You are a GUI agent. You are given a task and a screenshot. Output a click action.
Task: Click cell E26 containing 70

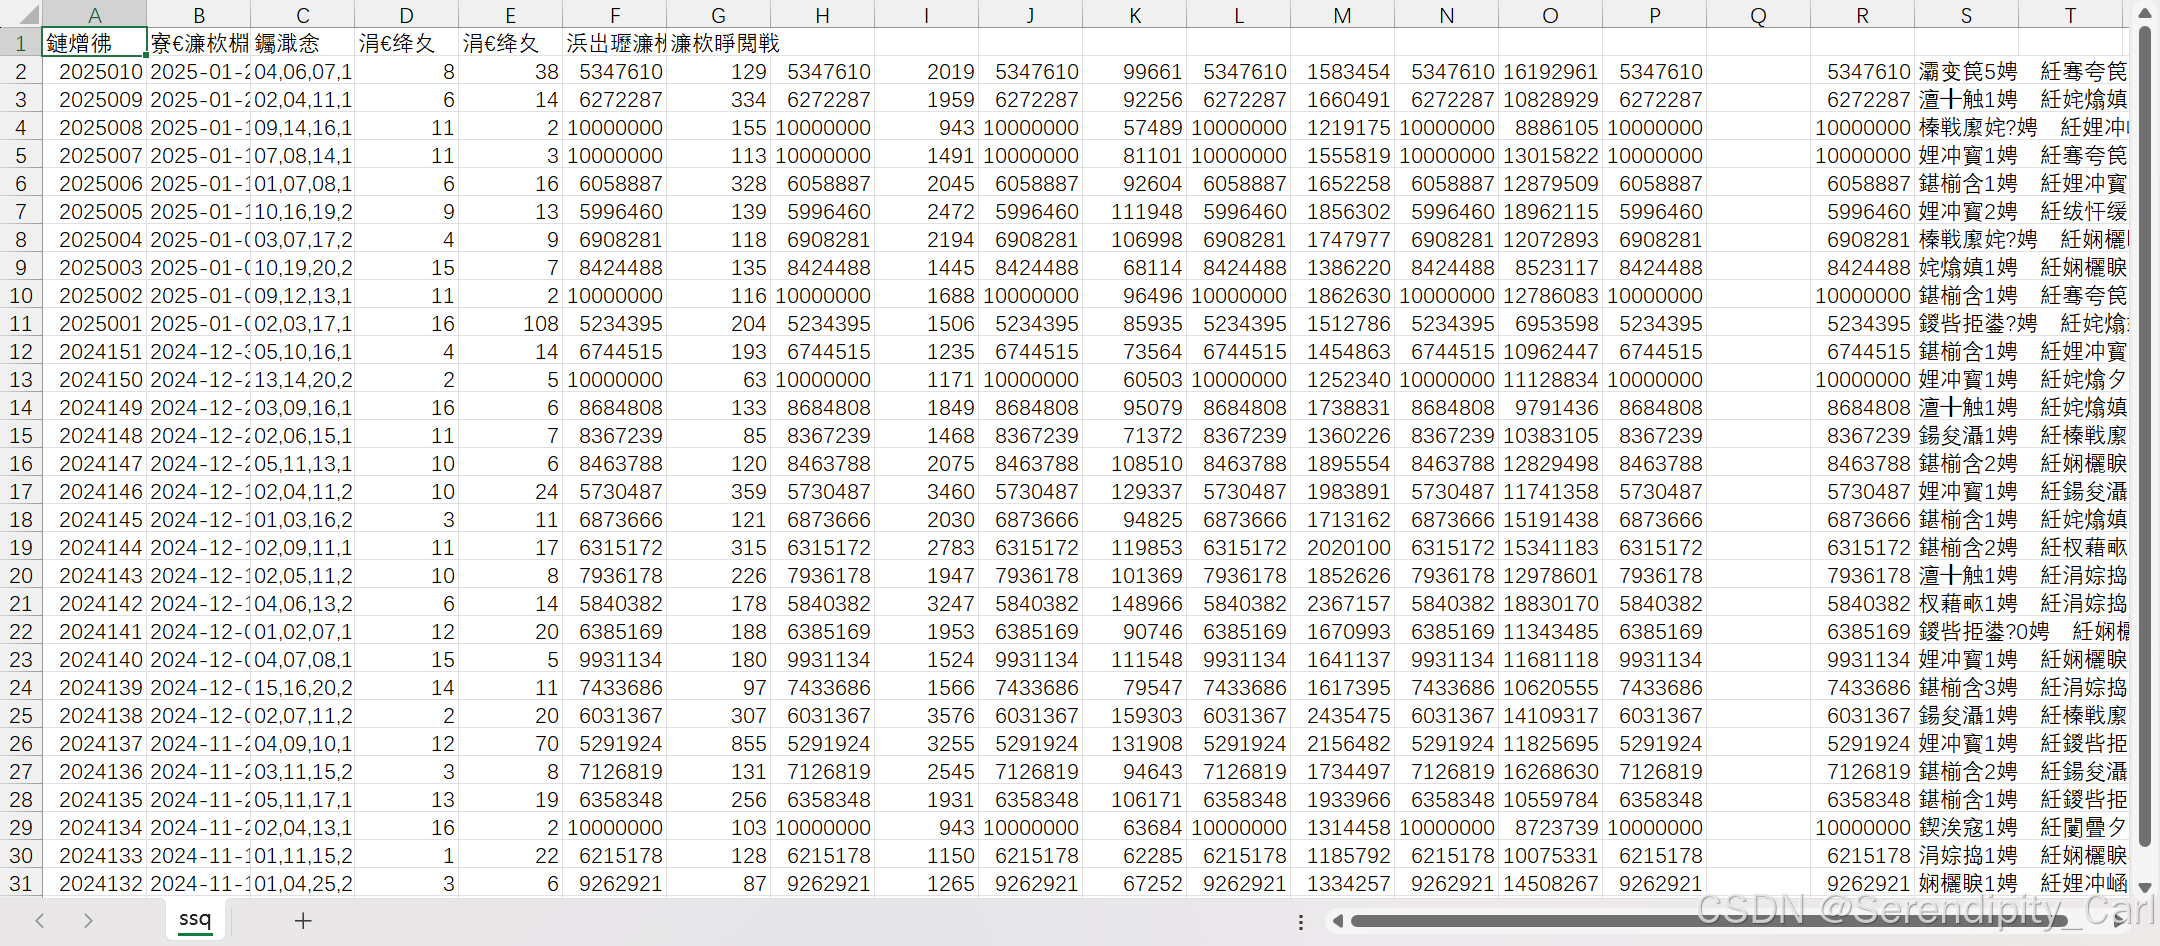511,743
